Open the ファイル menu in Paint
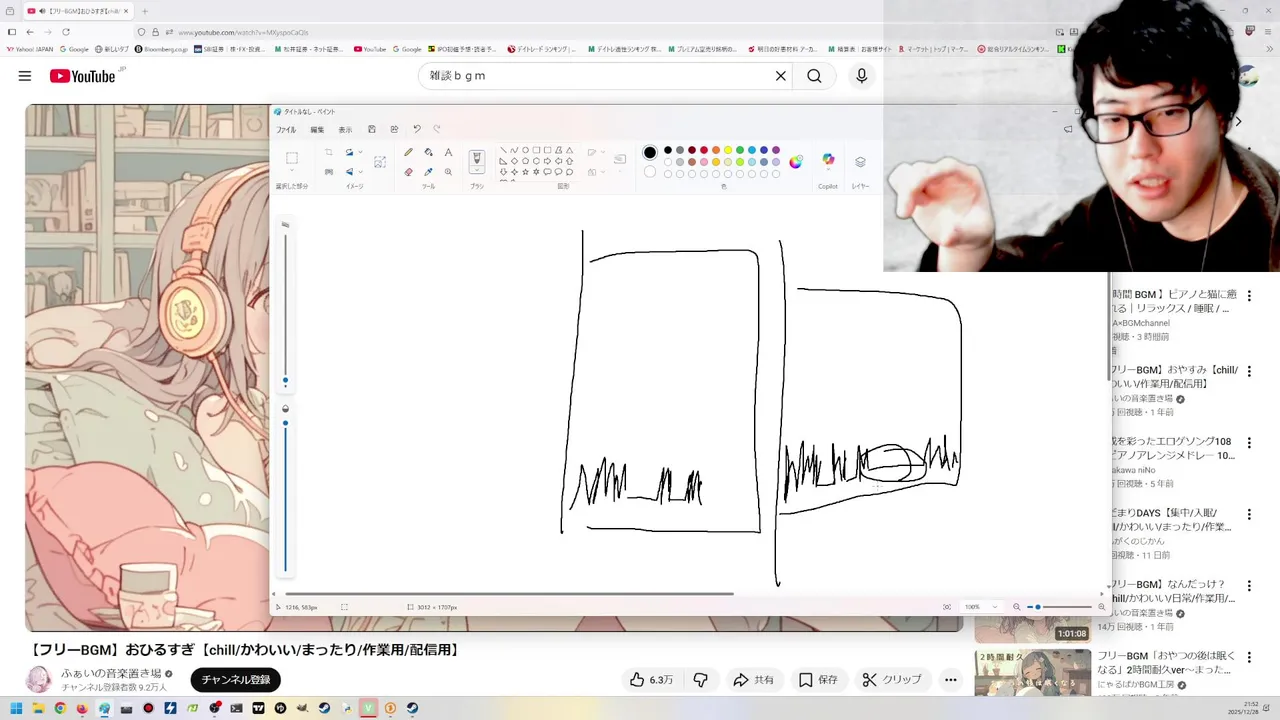Viewport: 1280px width, 720px height. 286,130
